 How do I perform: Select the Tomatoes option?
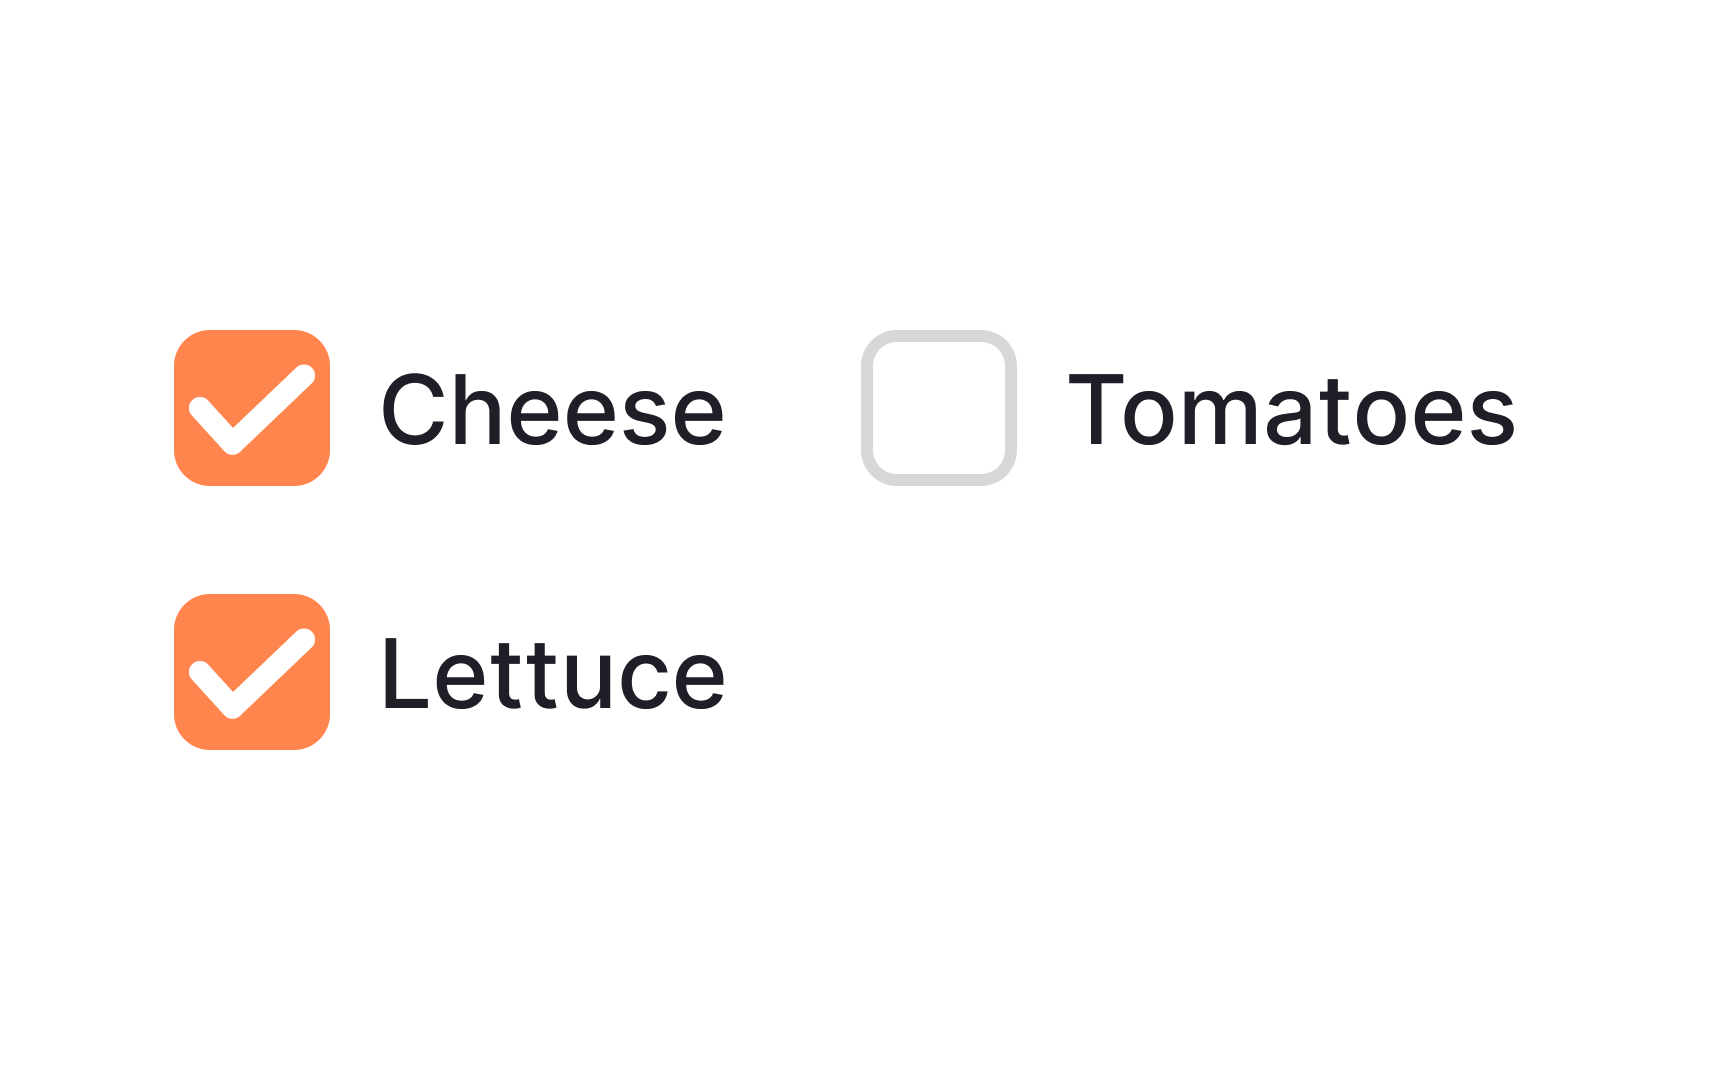pyautogui.click(x=939, y=408)
